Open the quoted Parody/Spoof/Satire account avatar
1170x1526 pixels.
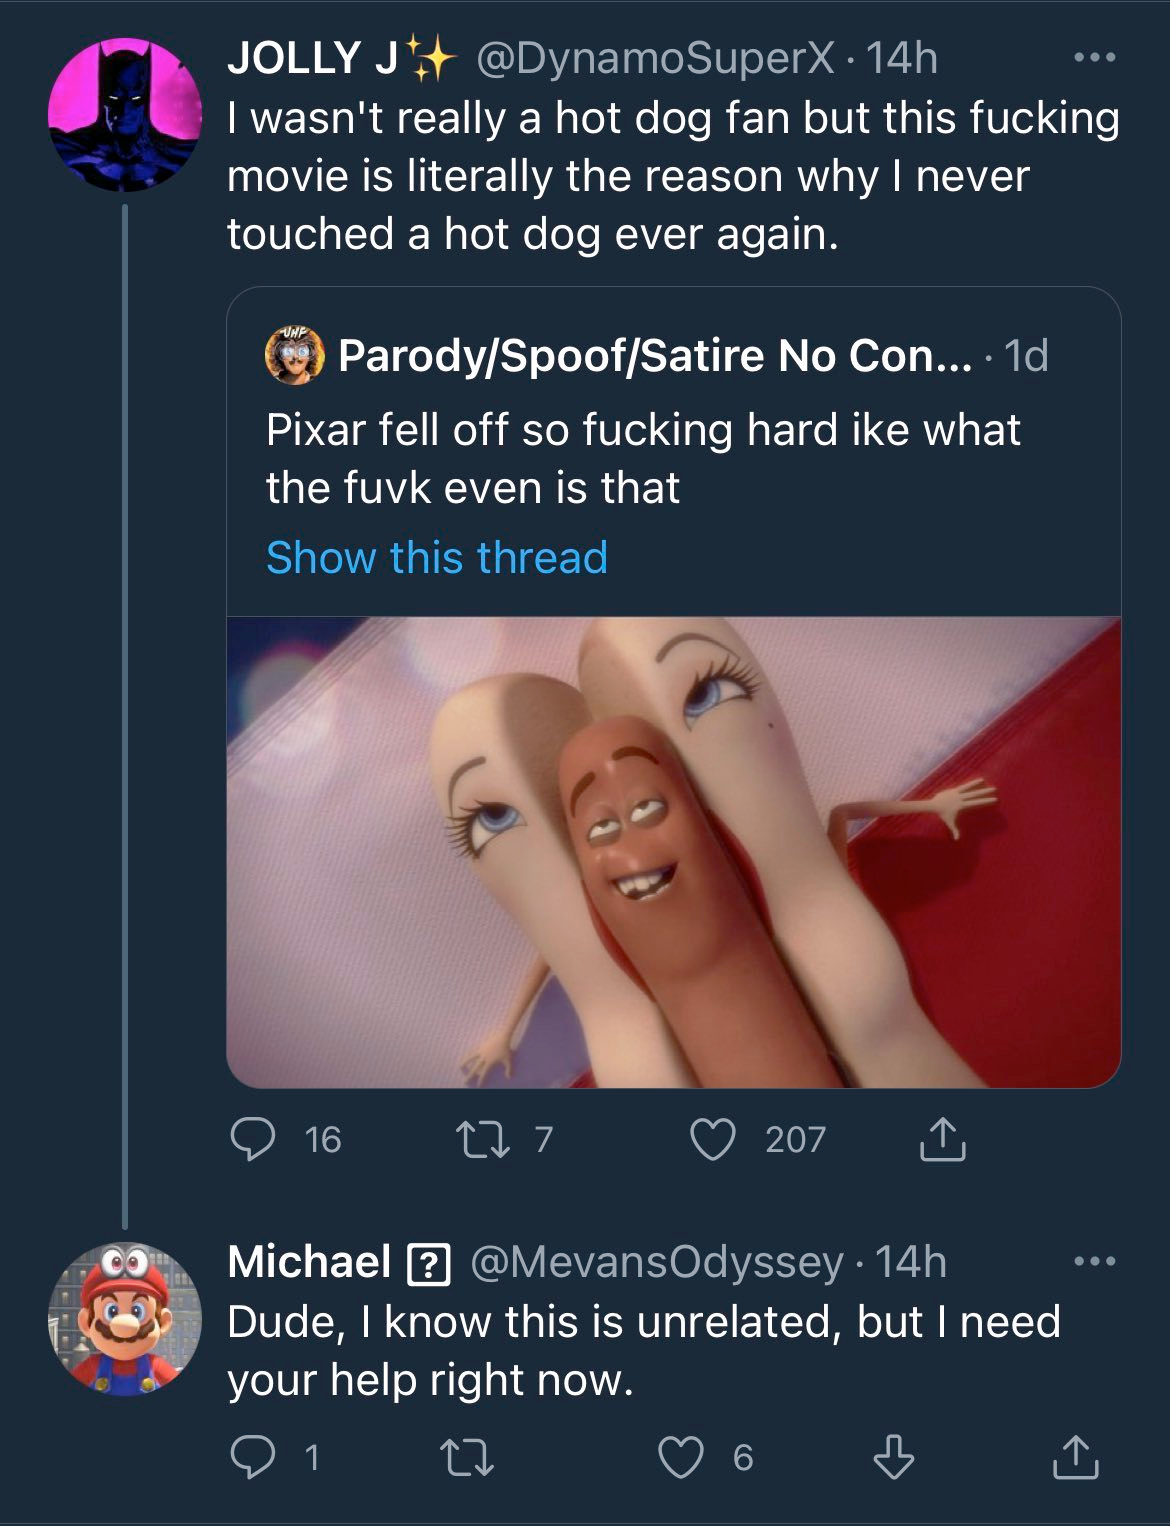point(294,355)
